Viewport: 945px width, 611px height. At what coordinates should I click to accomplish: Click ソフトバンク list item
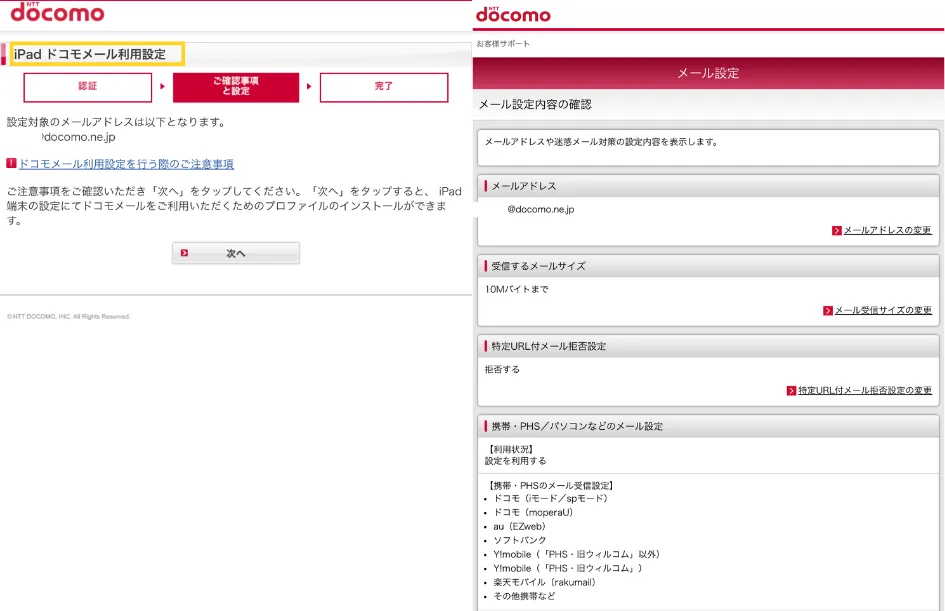point(520,540)
